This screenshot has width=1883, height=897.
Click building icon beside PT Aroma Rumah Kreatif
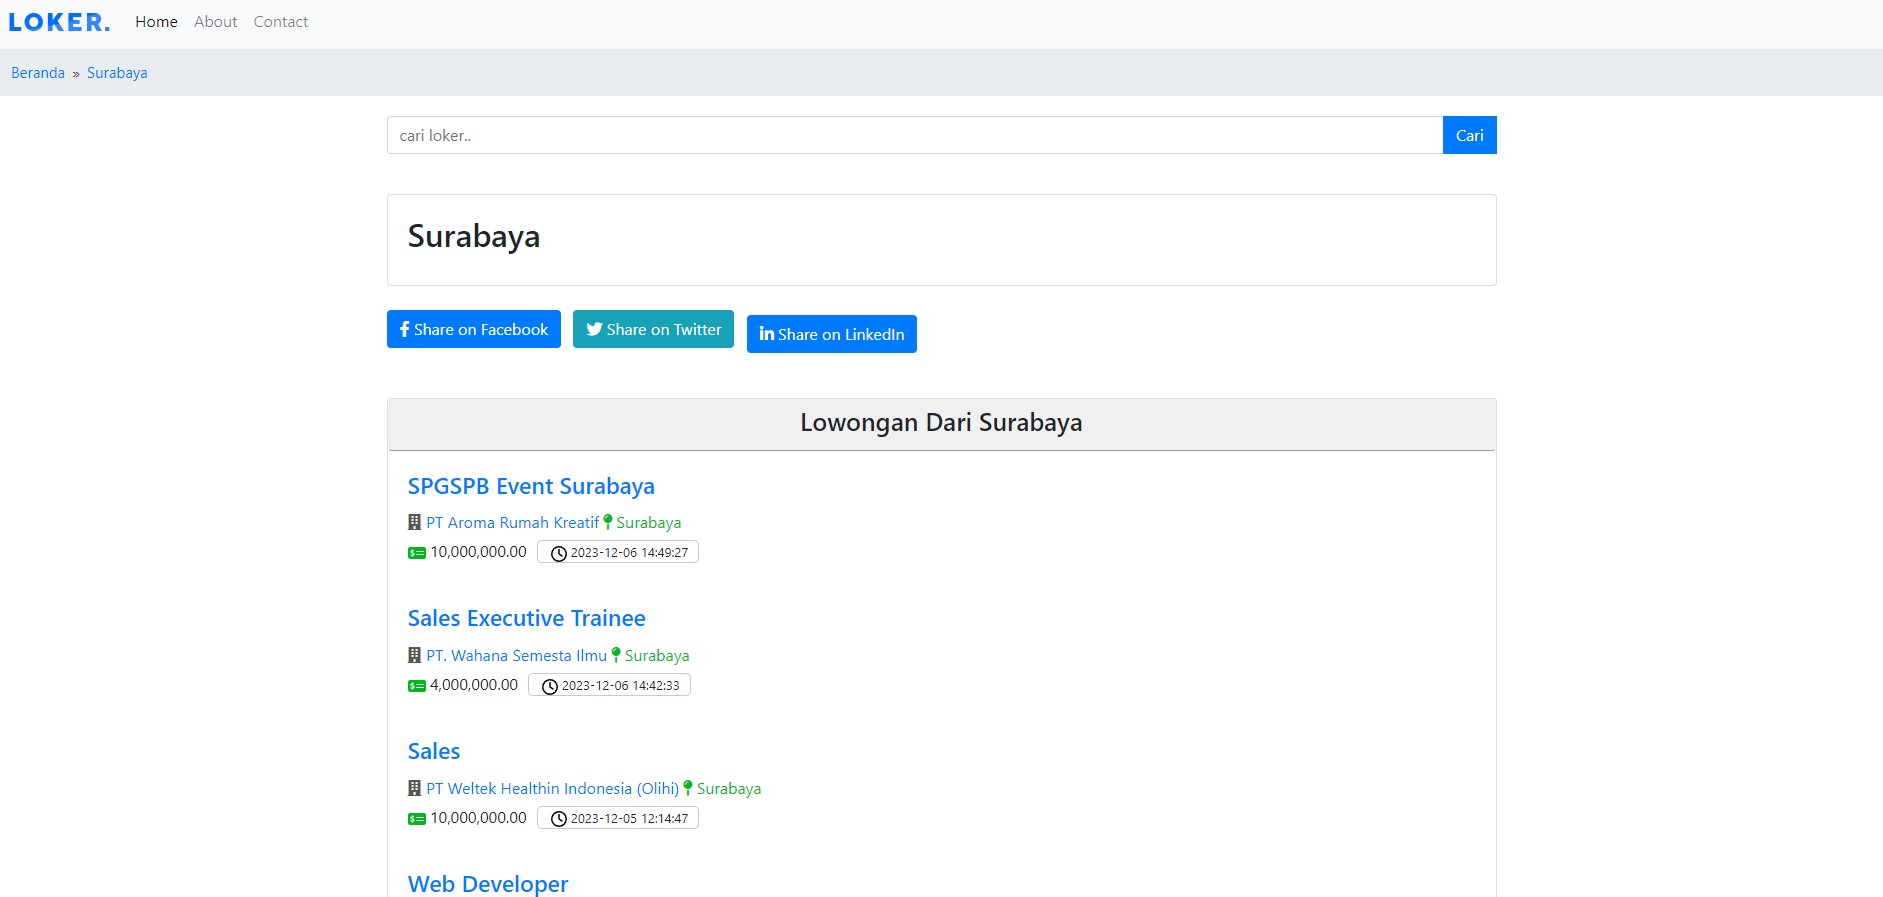(415, 522)
